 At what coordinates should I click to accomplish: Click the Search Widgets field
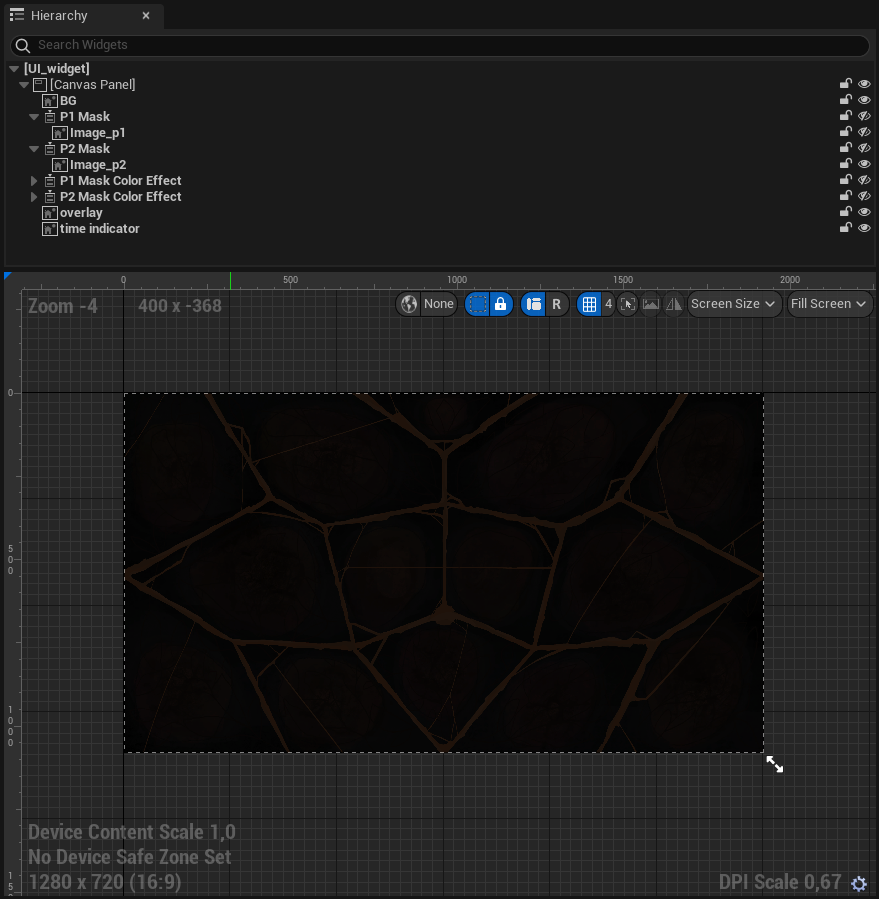pos(440,45)
